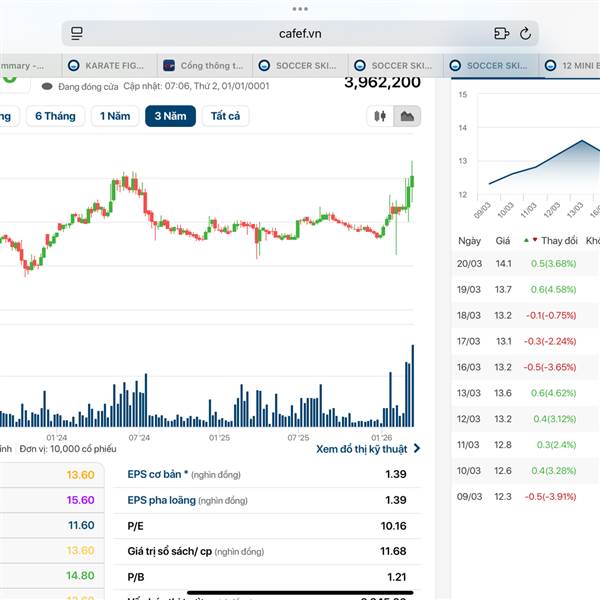
Task: Click the 11.60 blue price value
Action: coord(81,525)
